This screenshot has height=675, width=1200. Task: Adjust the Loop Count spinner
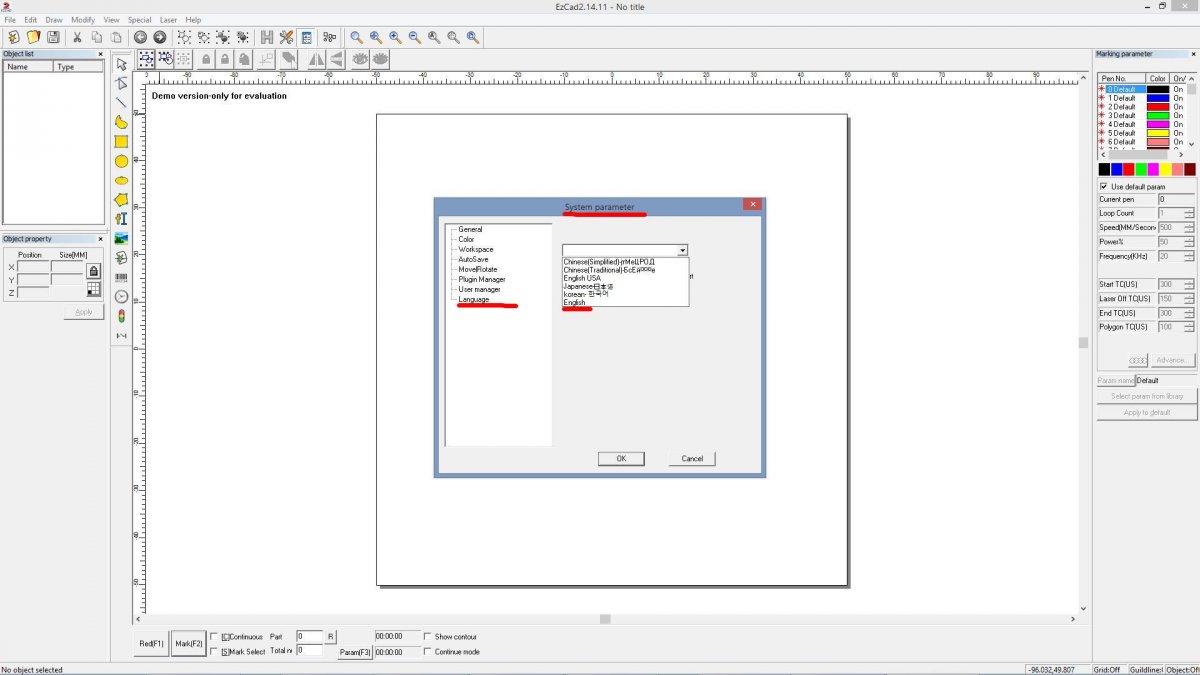point(1189,213)
